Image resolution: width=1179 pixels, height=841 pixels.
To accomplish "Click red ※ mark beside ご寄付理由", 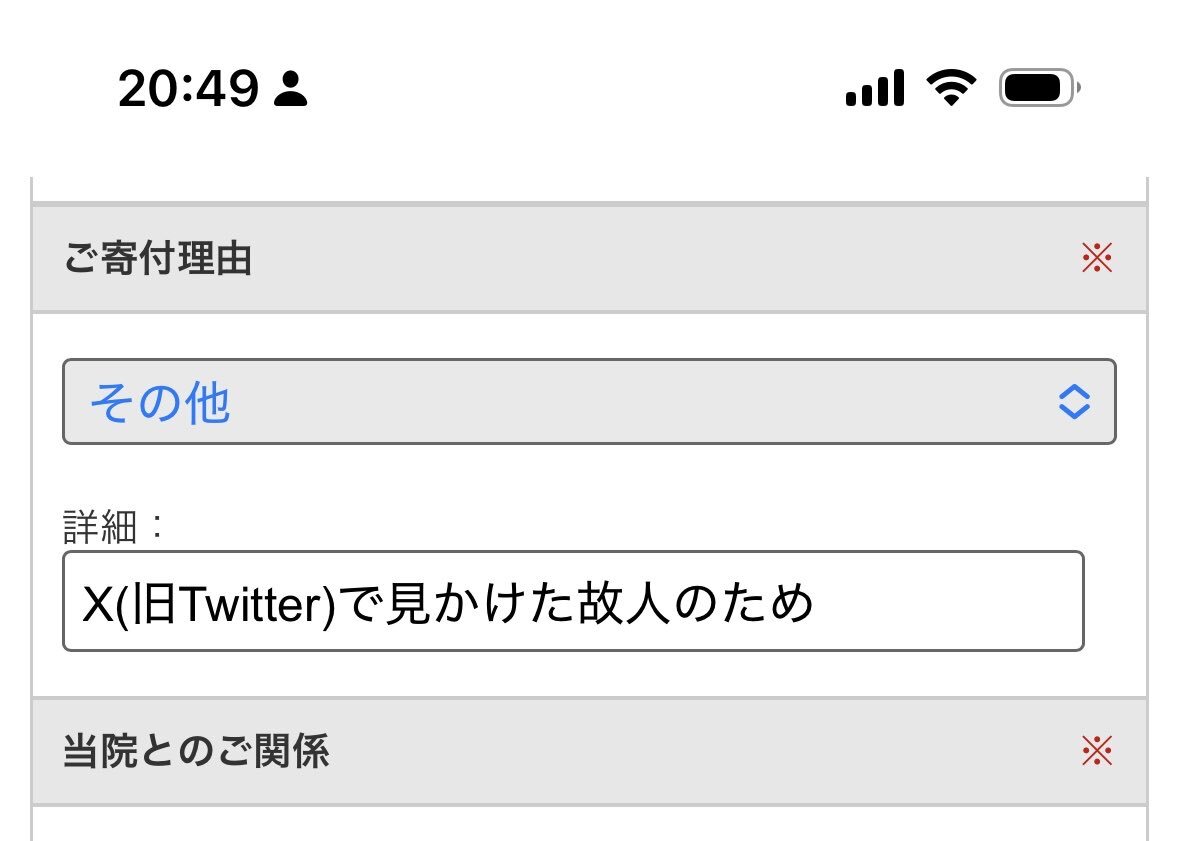I will [1097, 259].
